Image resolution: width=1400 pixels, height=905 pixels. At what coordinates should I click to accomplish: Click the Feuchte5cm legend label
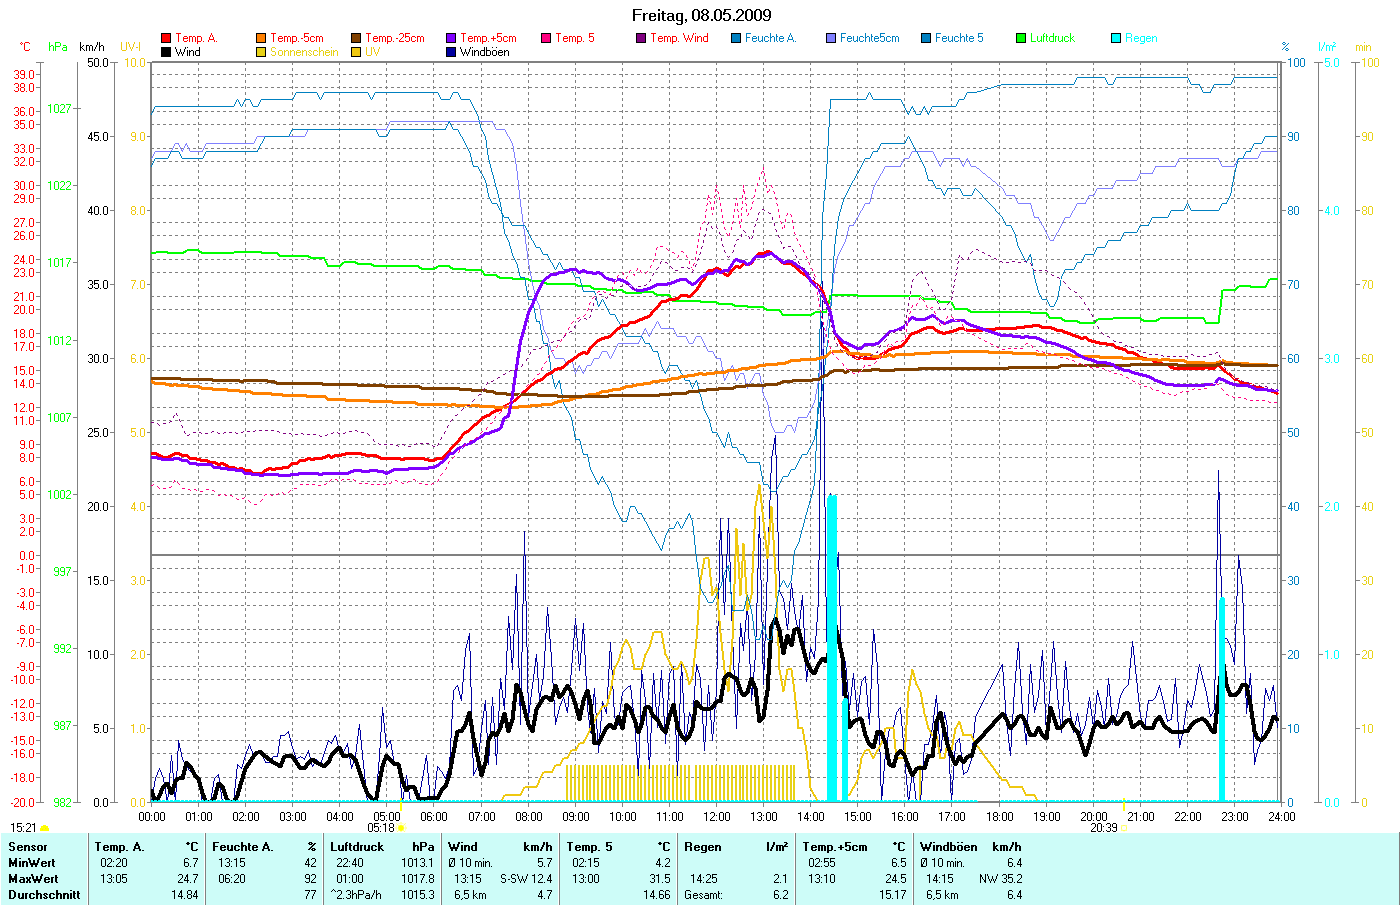869,38
